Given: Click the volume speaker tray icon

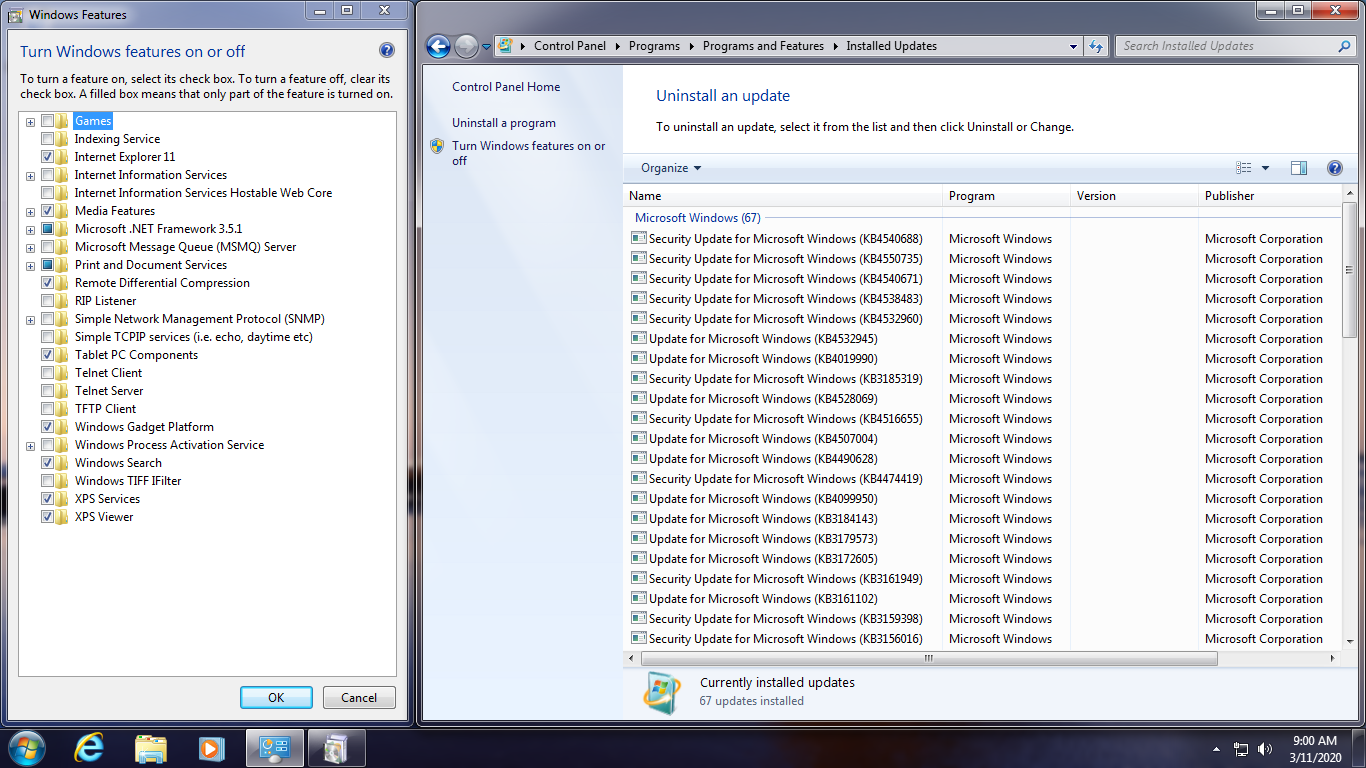Looking at the screenshot, I should (1265, 749).
